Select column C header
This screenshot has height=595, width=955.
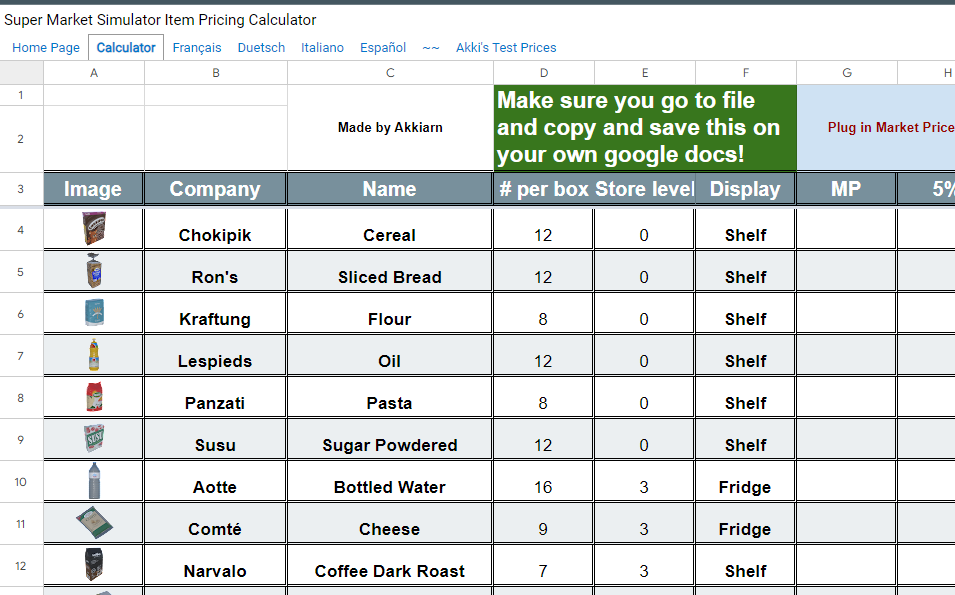point(390,73)
